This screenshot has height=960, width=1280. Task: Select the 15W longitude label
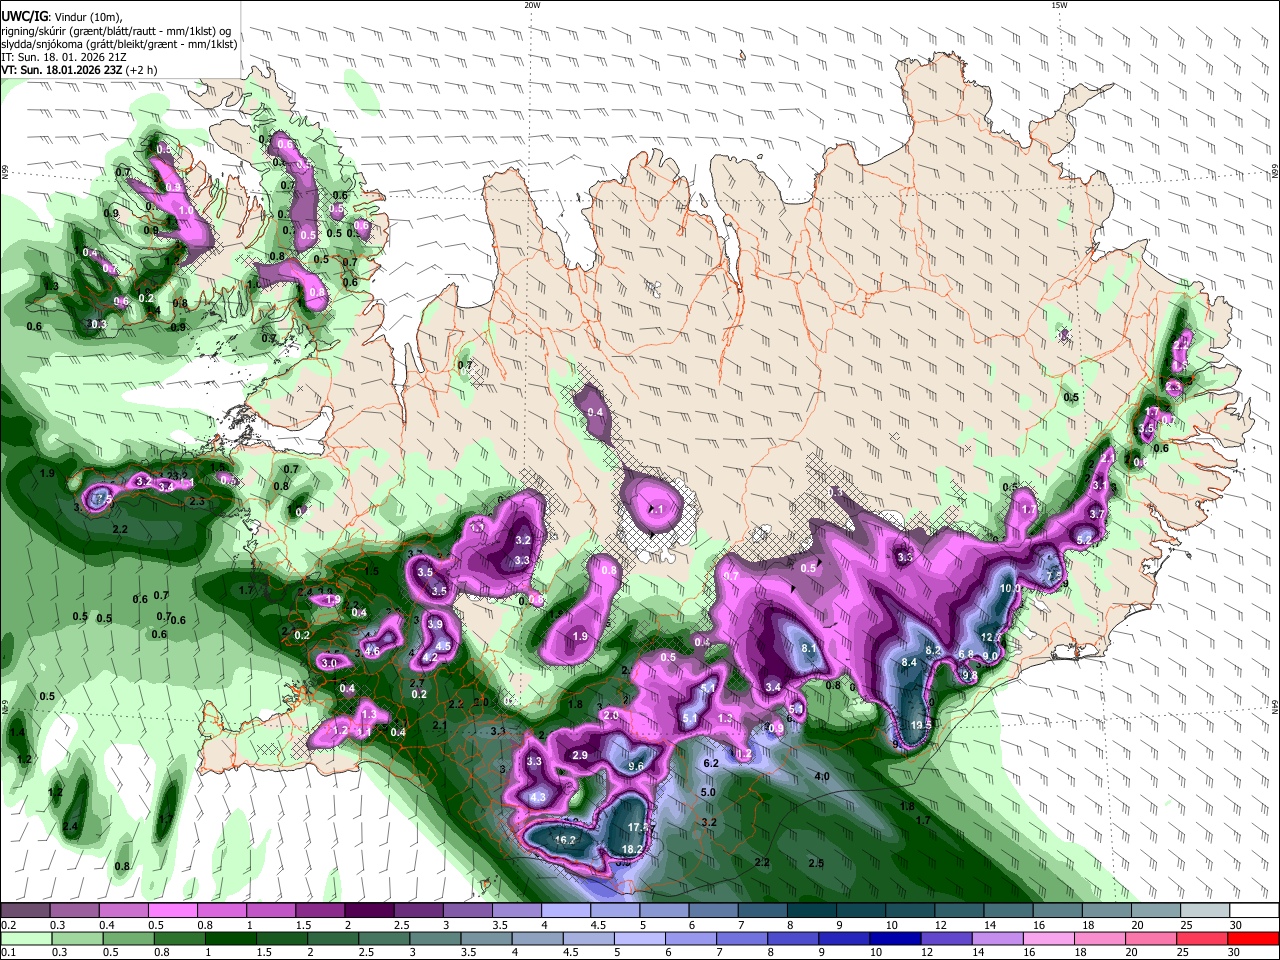click(1059, 5)
